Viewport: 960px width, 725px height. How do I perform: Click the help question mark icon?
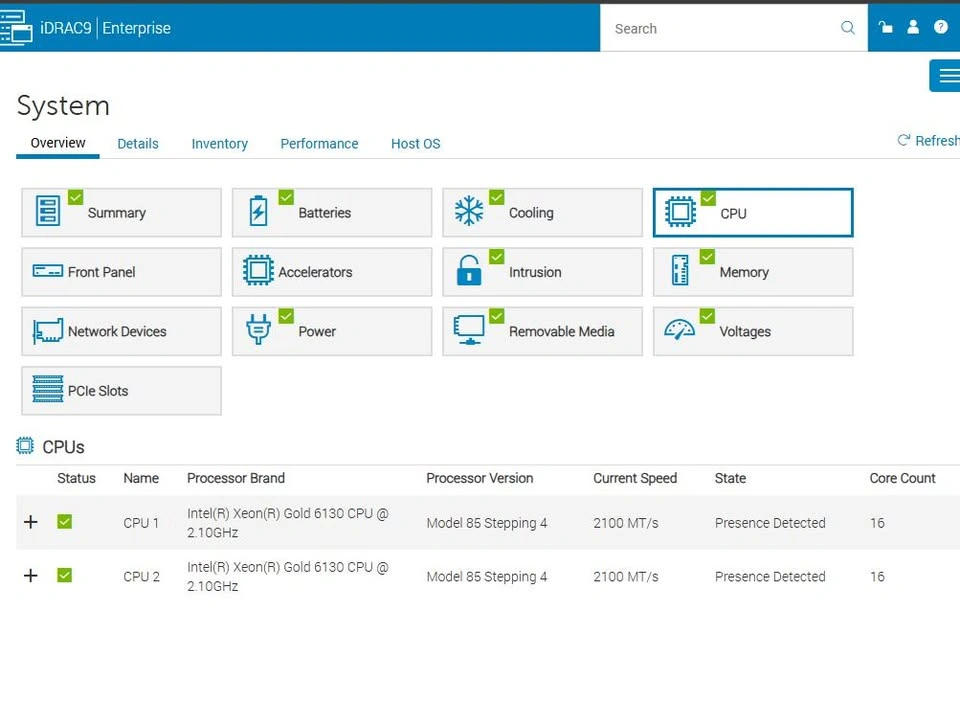click(941, 27)
